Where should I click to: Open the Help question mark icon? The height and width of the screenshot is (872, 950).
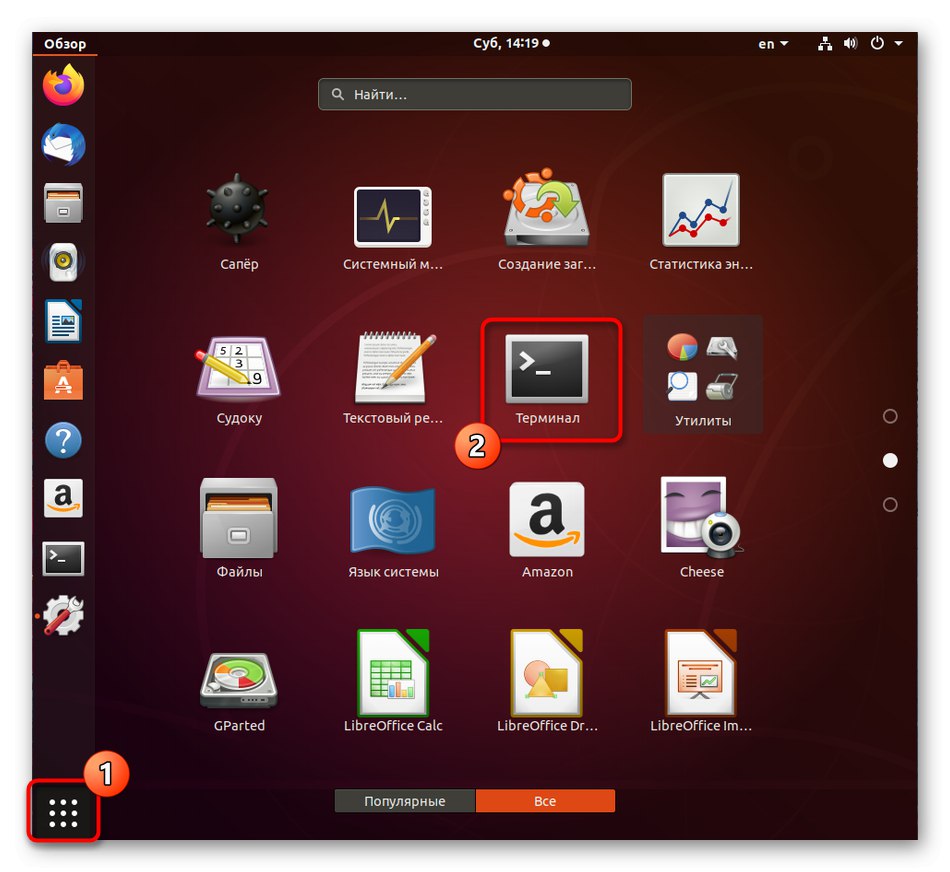pos(63,440)
